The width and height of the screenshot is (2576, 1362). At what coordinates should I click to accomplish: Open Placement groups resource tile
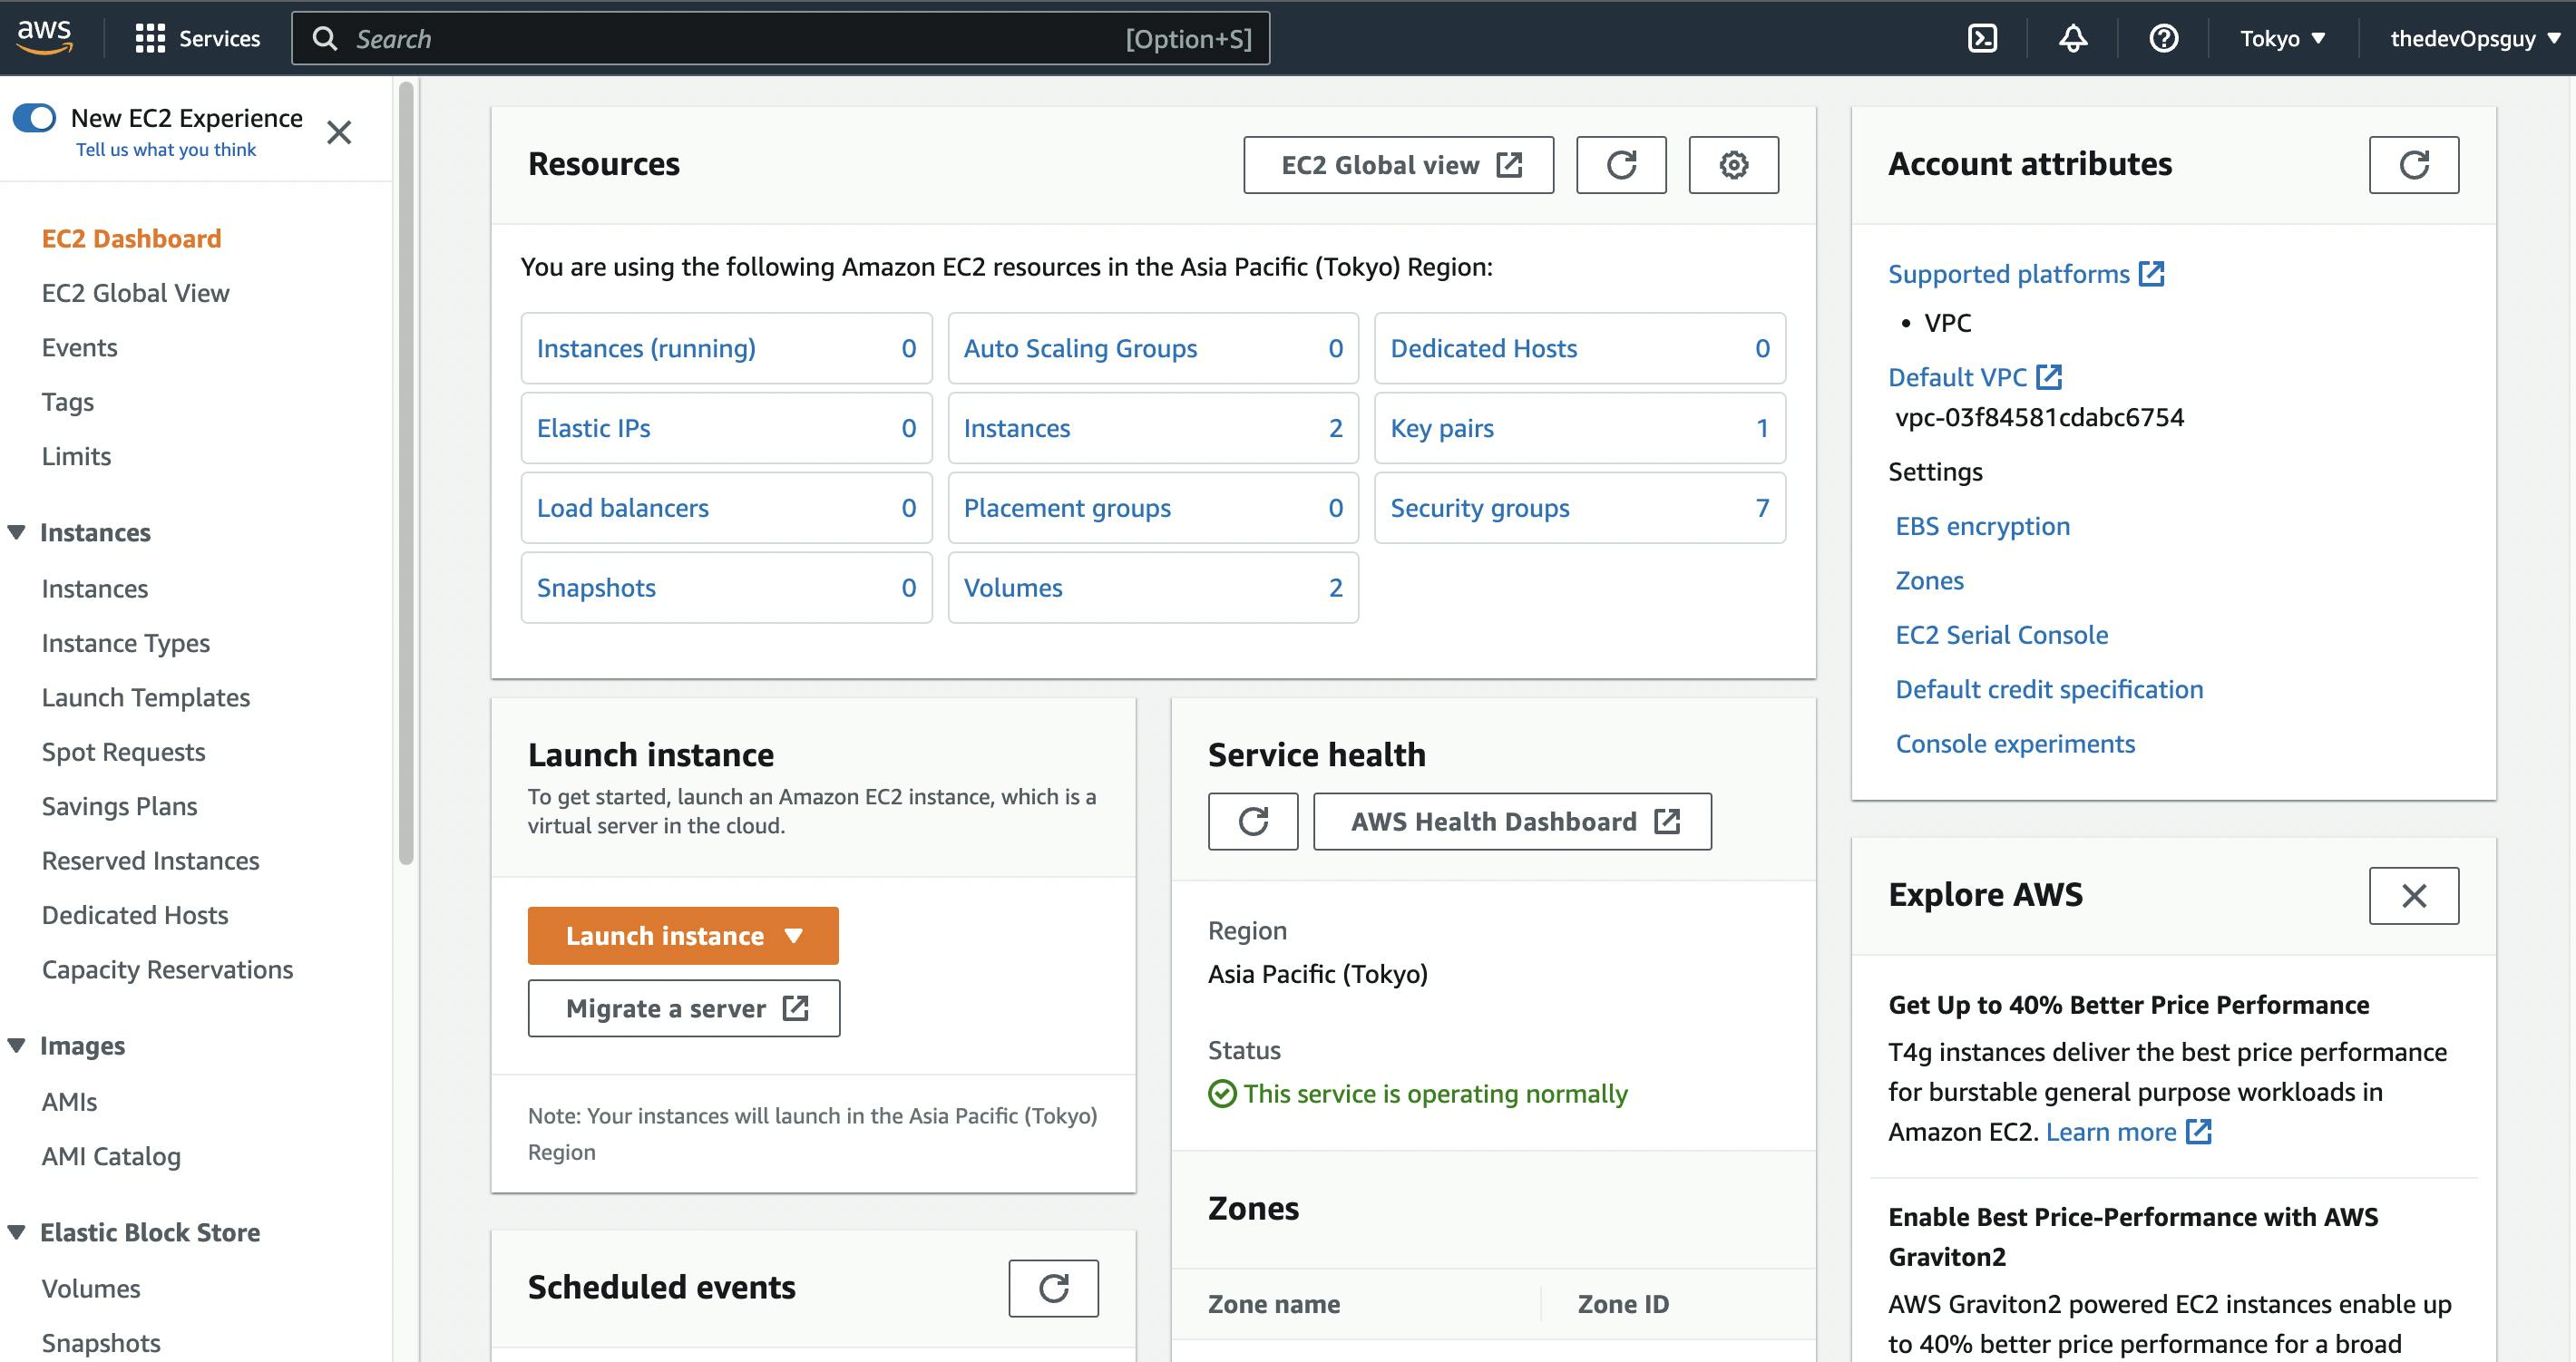(1153, 508)
